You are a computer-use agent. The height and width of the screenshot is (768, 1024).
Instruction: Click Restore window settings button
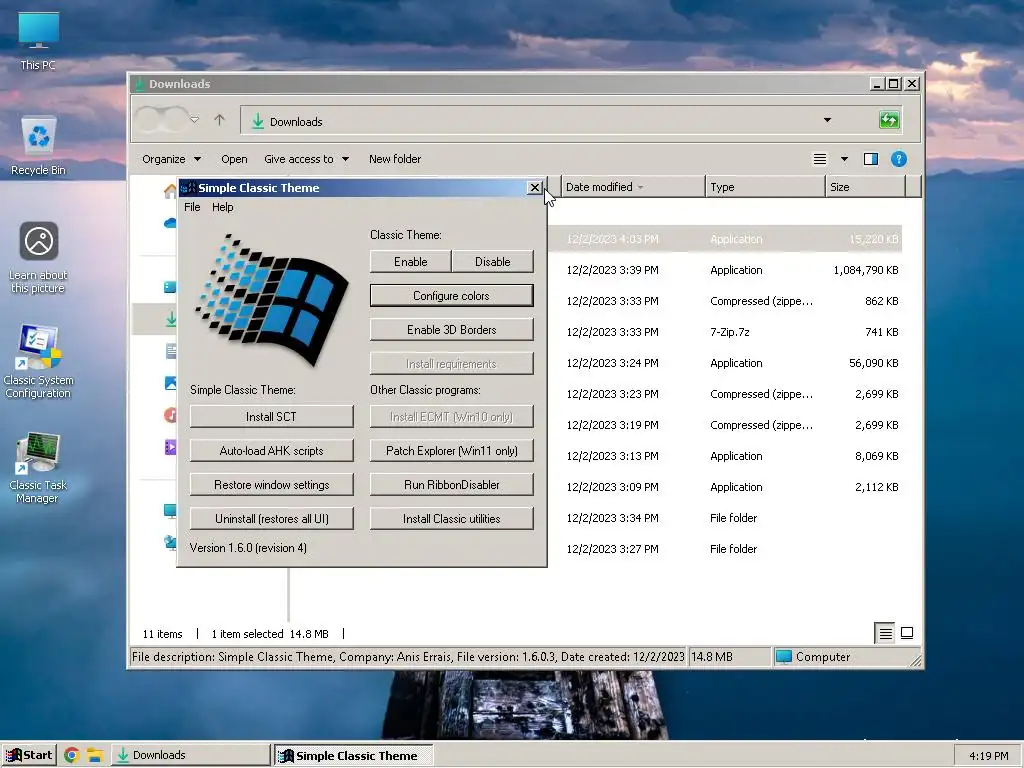(271, 485)
